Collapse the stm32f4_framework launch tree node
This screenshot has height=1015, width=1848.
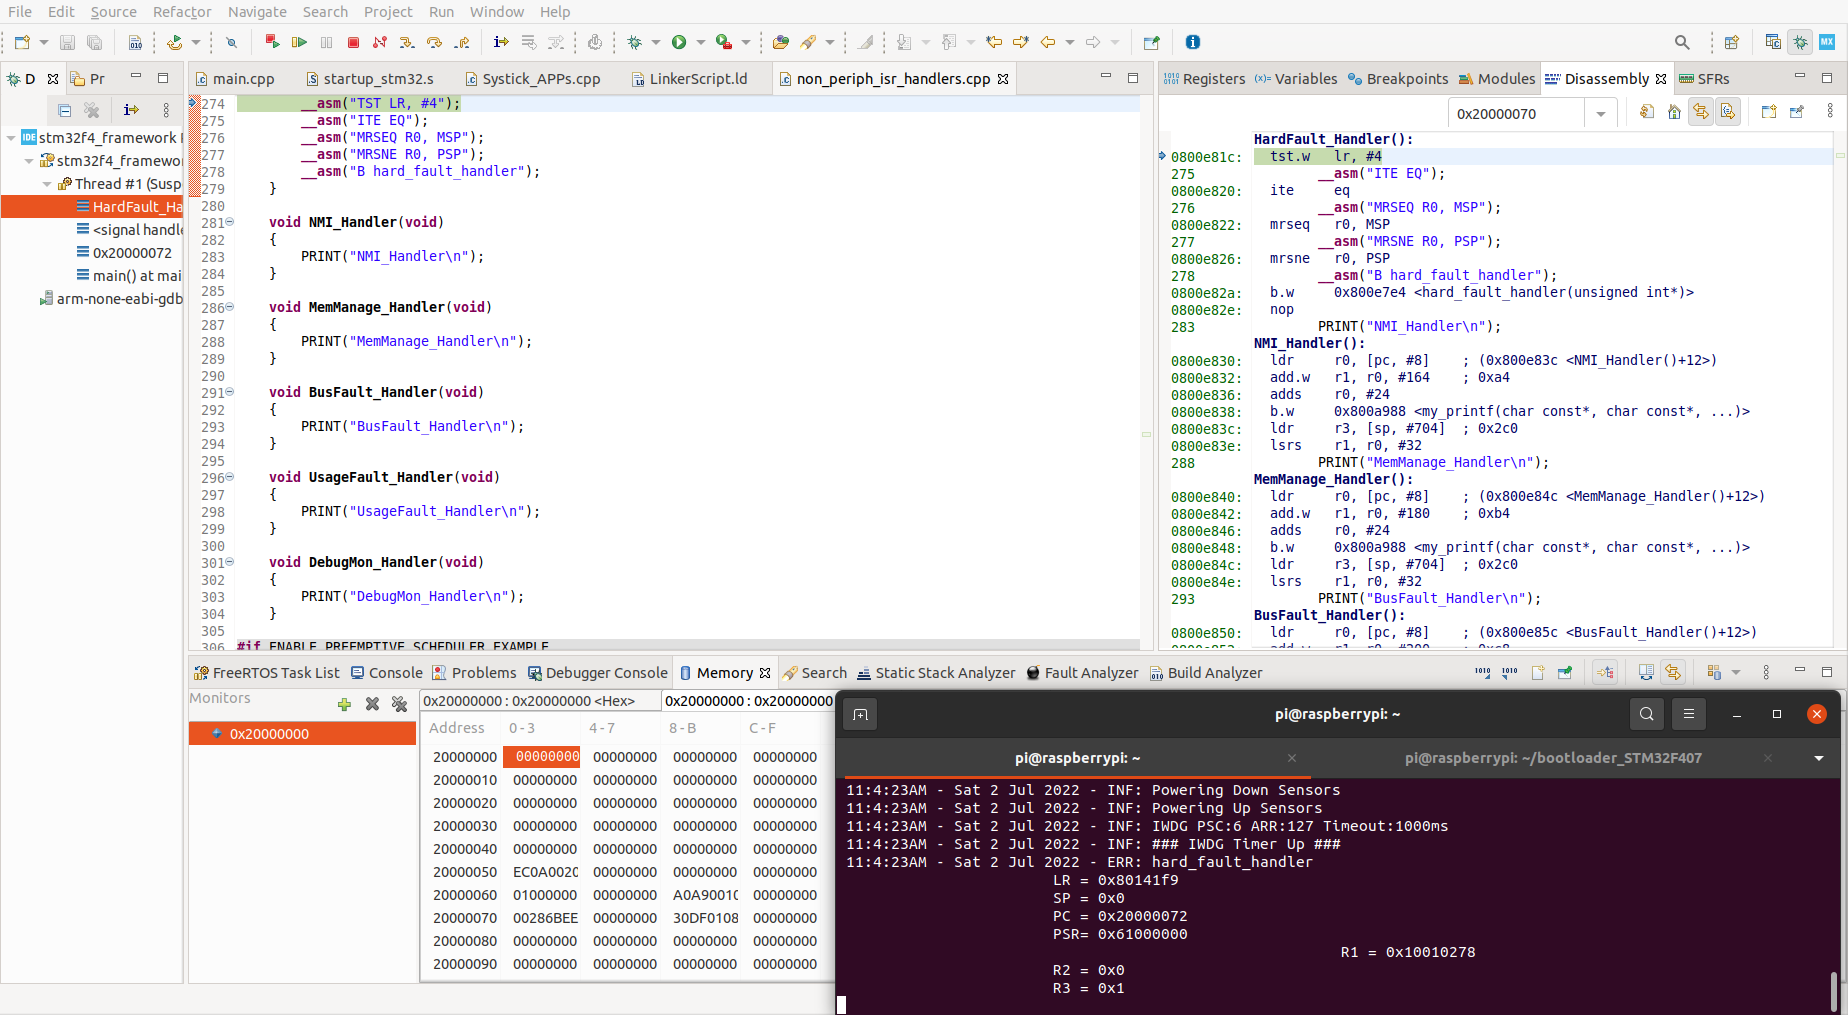tap(11, 138)
